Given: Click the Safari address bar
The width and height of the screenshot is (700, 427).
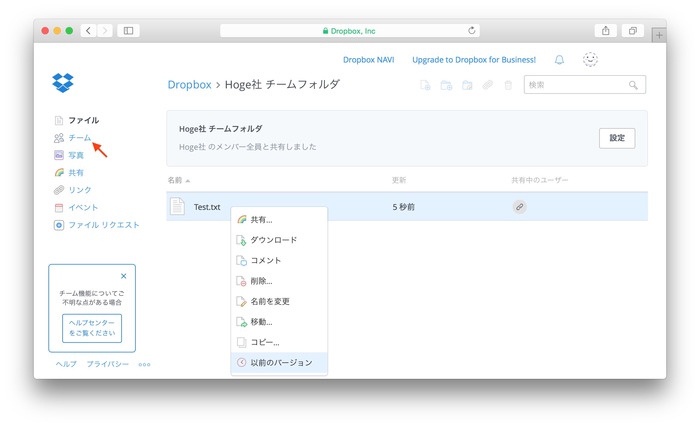Looking at the screenshot, I should tap(350, 30).
